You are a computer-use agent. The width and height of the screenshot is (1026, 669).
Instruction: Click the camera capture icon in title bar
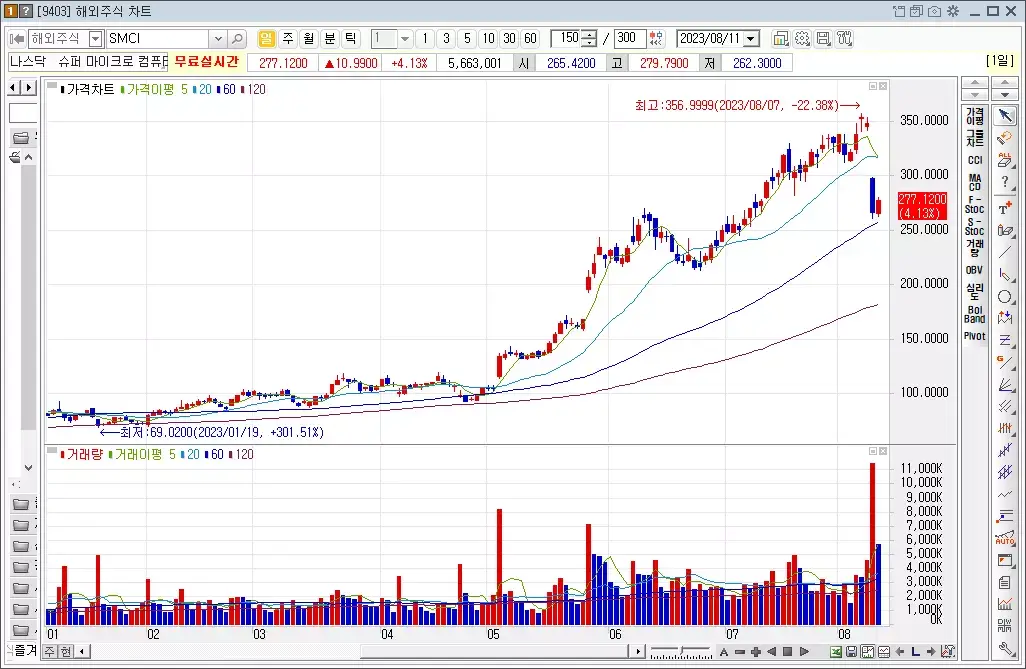coord(934,11)
